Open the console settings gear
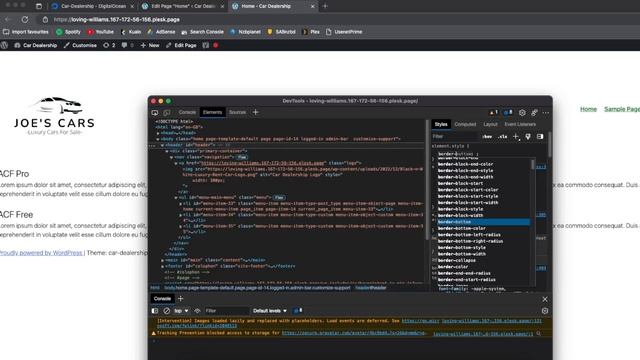Screen dimensions: 640x360 [x=545, y=311]
